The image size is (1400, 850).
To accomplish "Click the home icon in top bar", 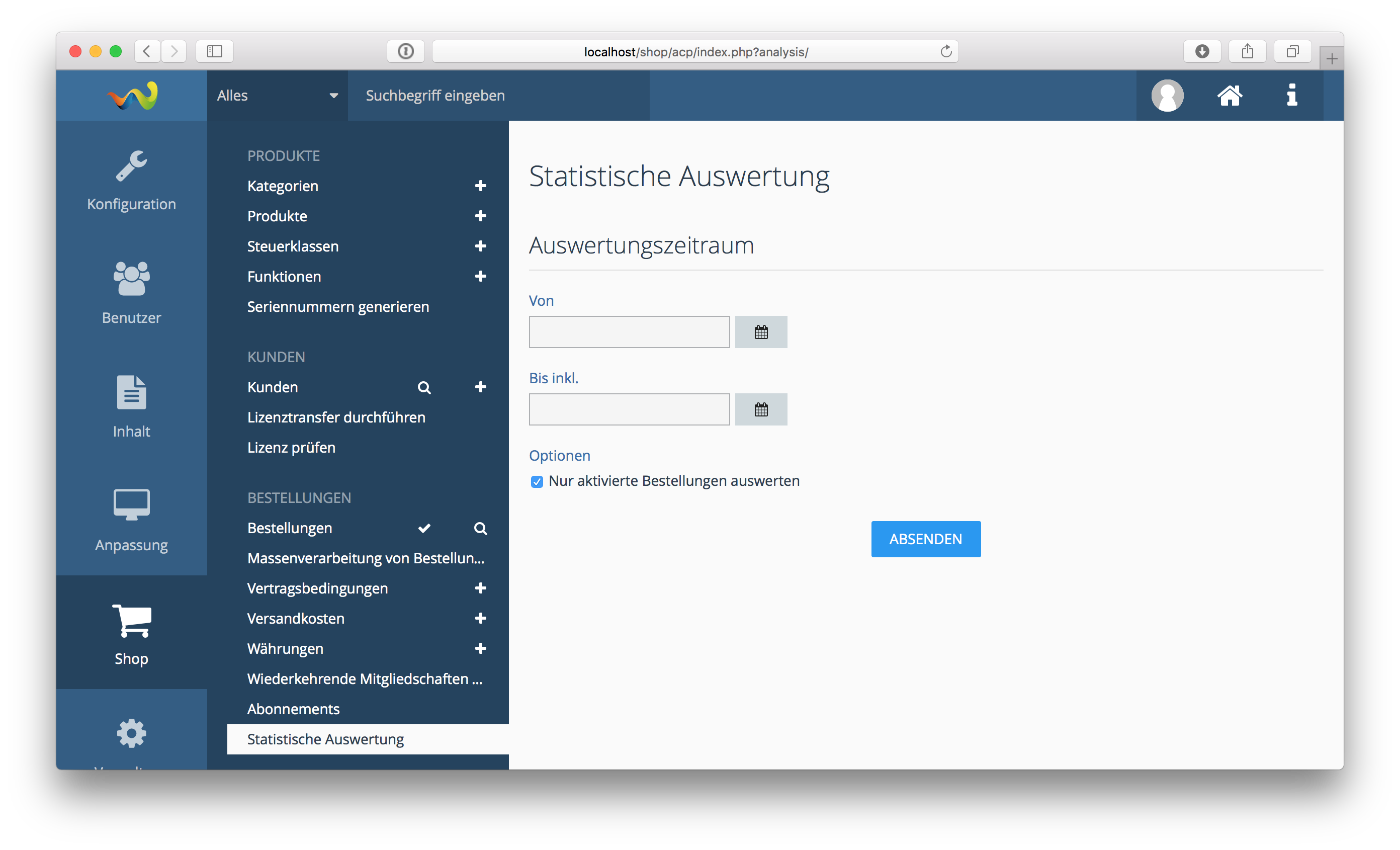I will click(x=1229, y=96).
